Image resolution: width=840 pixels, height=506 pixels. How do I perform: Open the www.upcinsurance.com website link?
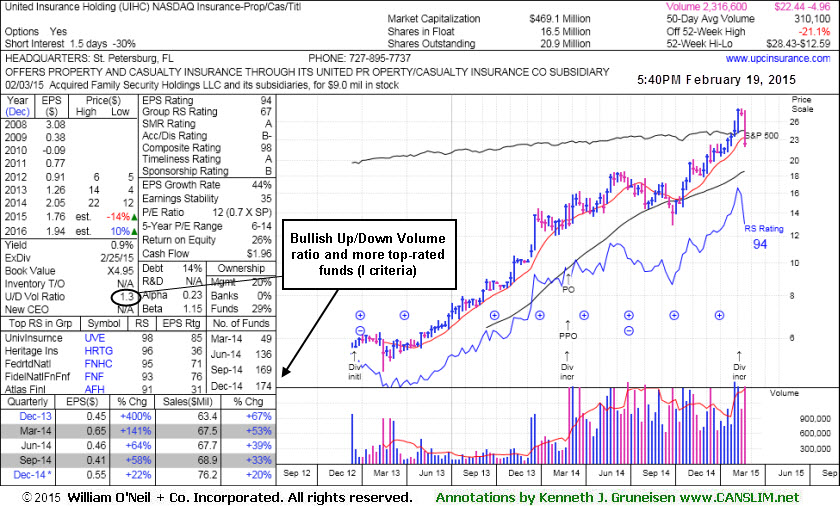777,58
